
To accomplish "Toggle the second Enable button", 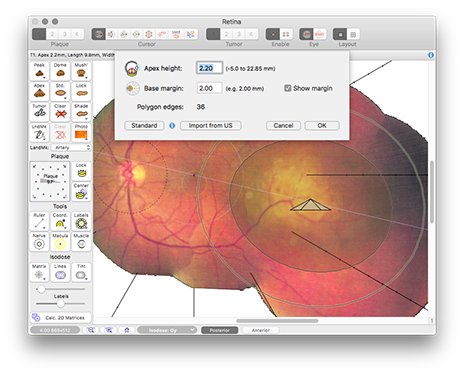I will coord(286,34).
